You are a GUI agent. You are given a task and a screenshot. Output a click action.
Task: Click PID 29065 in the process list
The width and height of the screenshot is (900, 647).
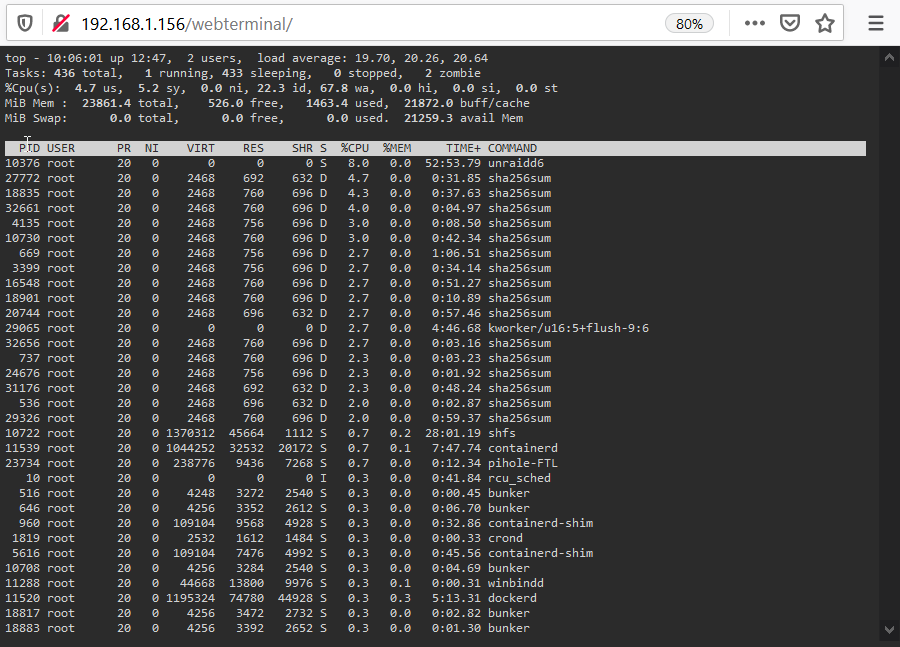pos(22,328)
